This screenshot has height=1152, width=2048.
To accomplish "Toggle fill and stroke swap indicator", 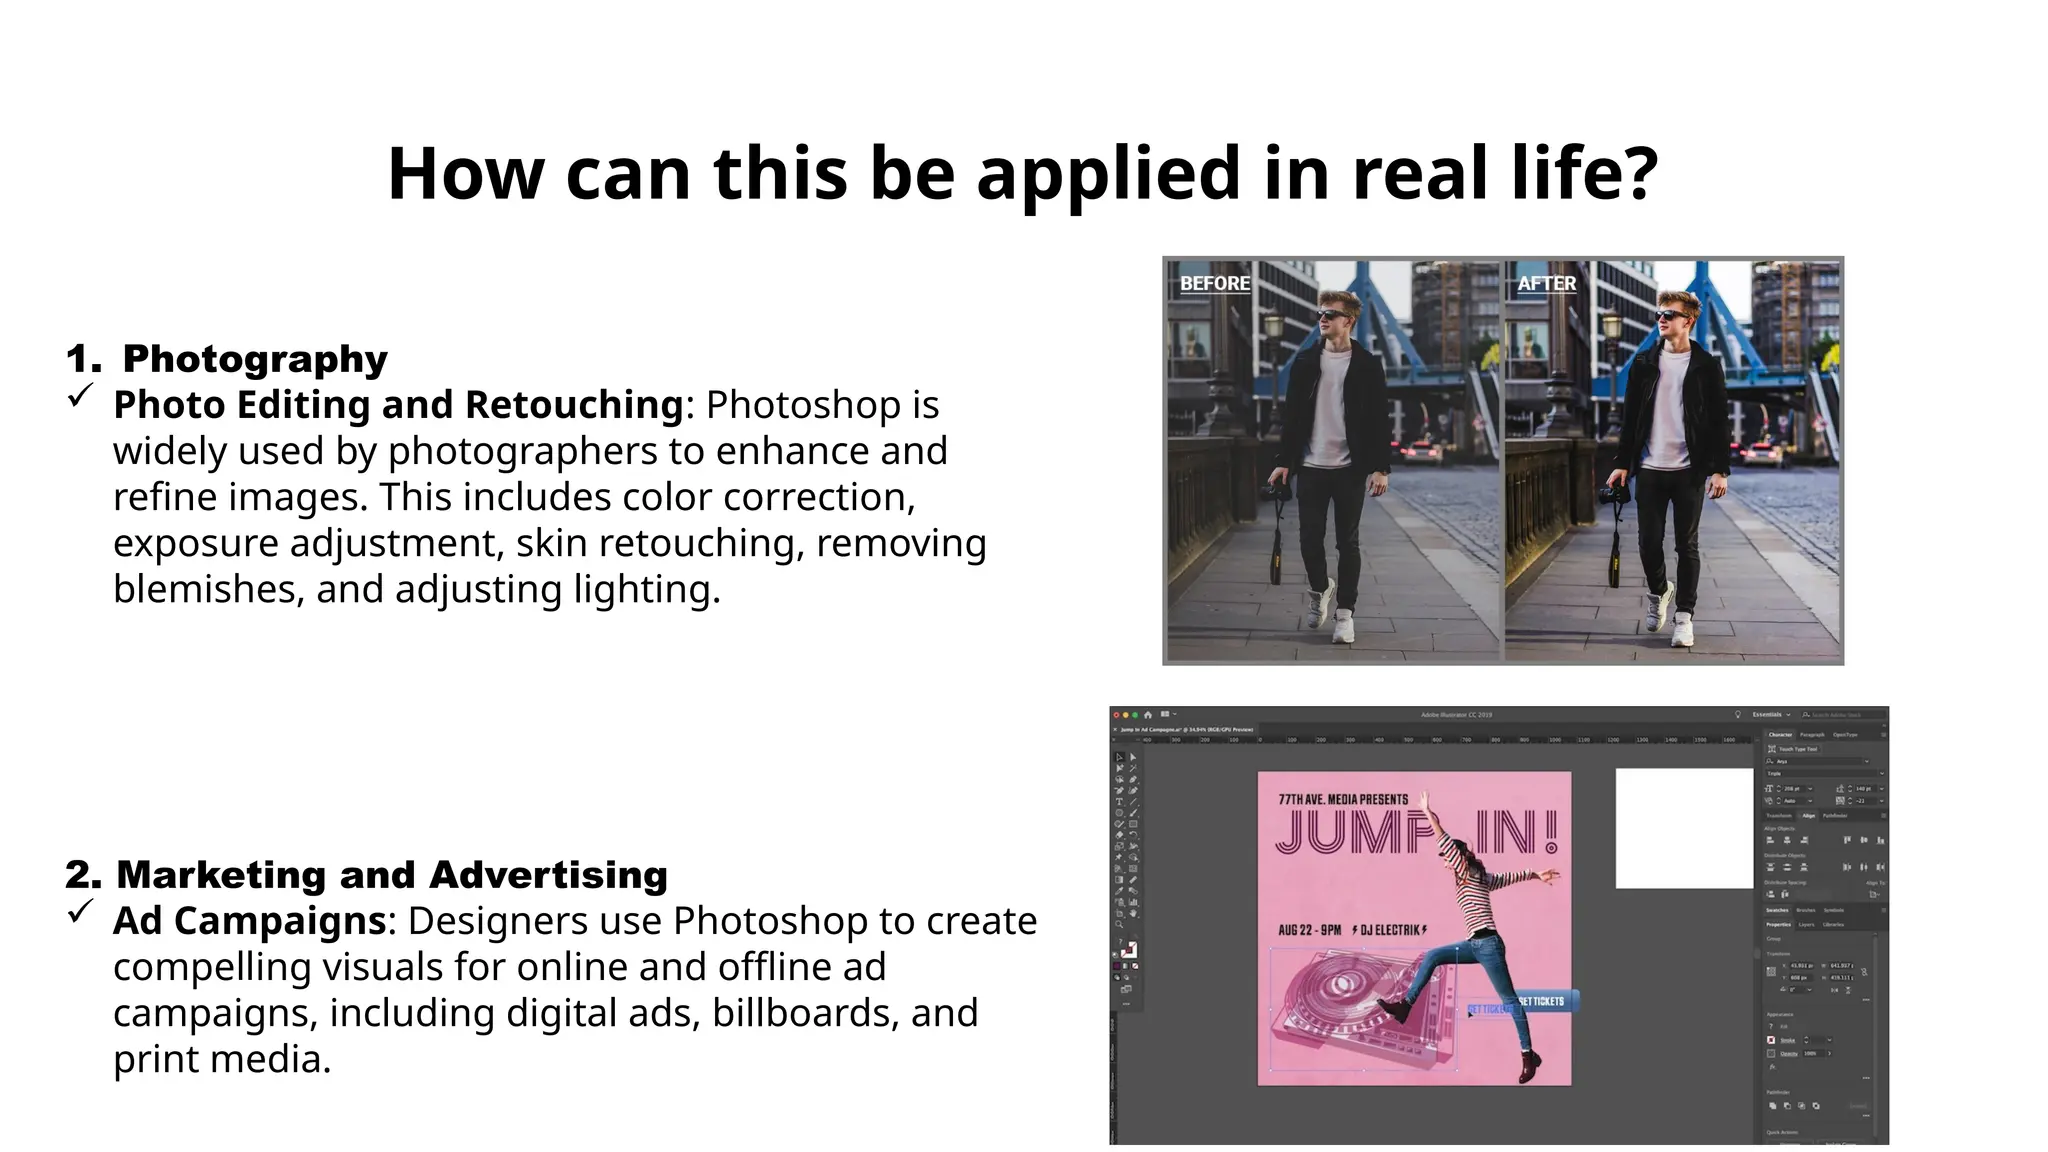I will tap(1135, 936).
